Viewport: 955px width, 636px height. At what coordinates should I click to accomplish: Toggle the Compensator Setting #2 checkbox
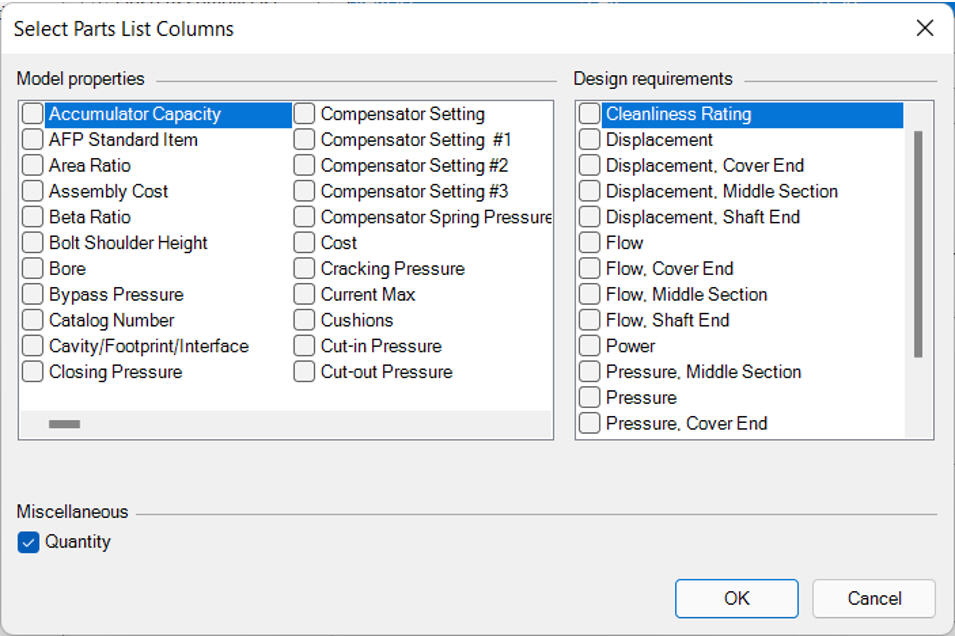(x=305, y=166)
